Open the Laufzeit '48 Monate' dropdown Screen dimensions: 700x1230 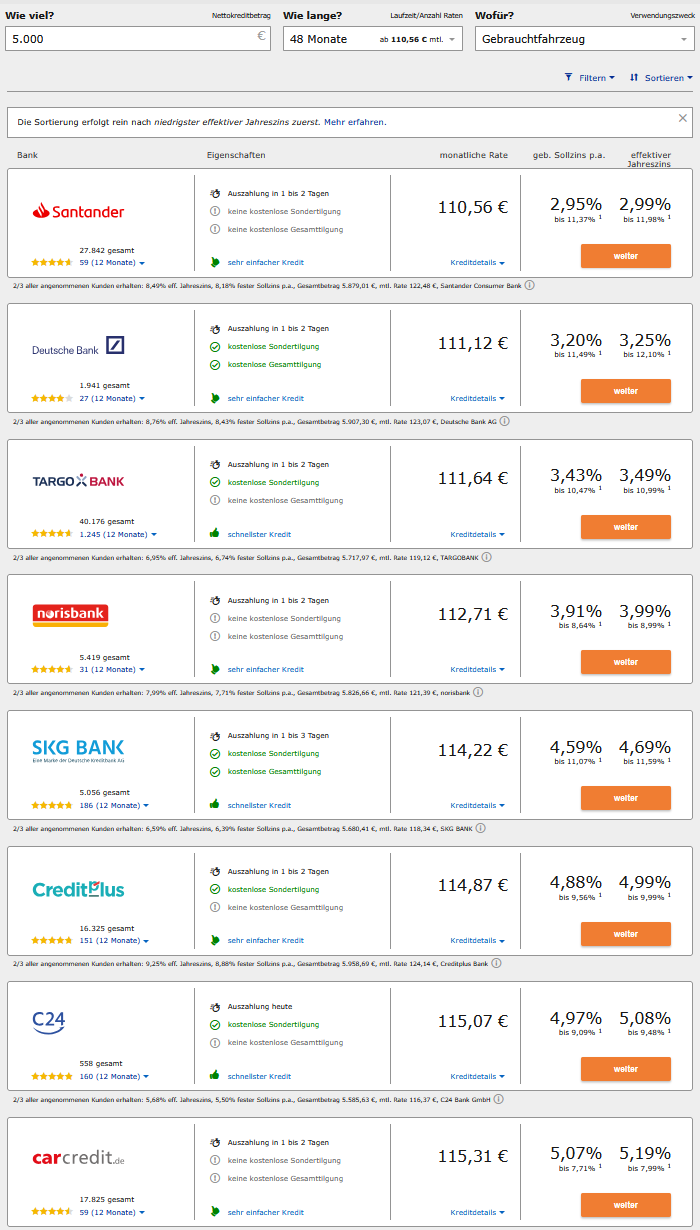(x=372, y=39)
